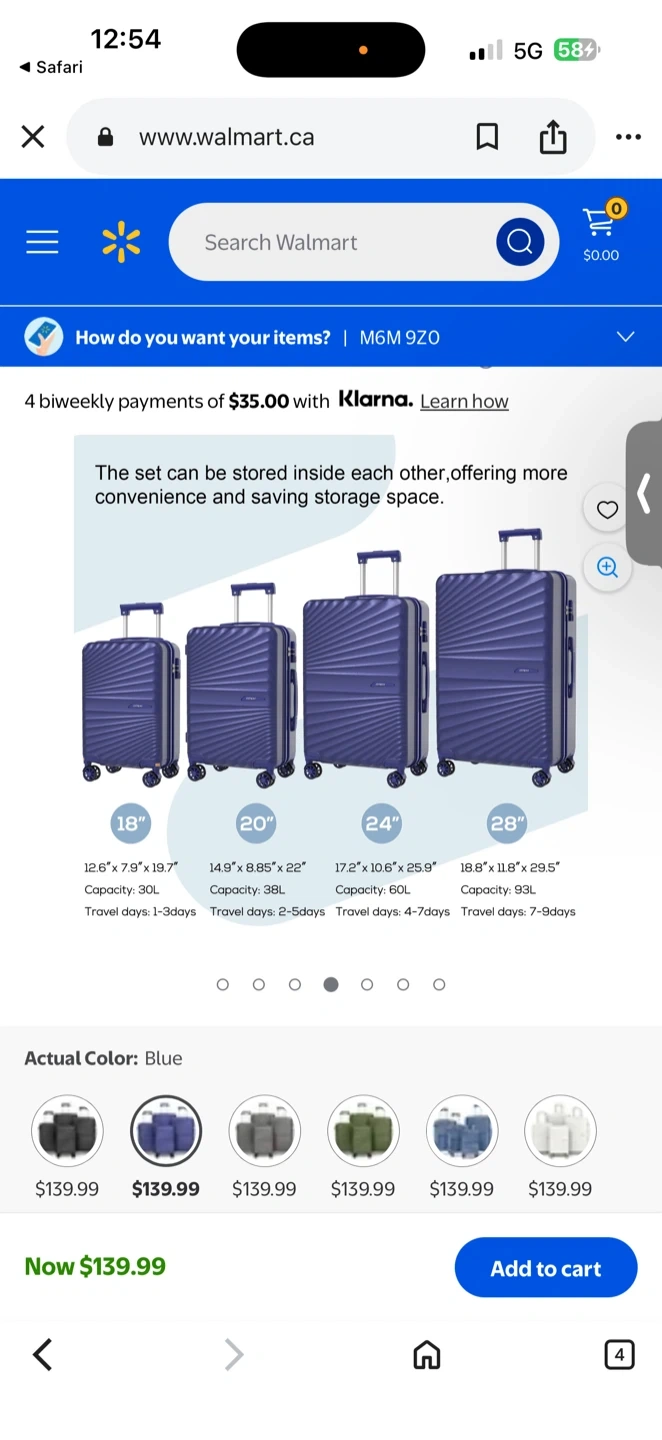Tap the Walmart spark logo
Image resolution: width=662 pixels, height=1440 pixels.
point(121,242)
